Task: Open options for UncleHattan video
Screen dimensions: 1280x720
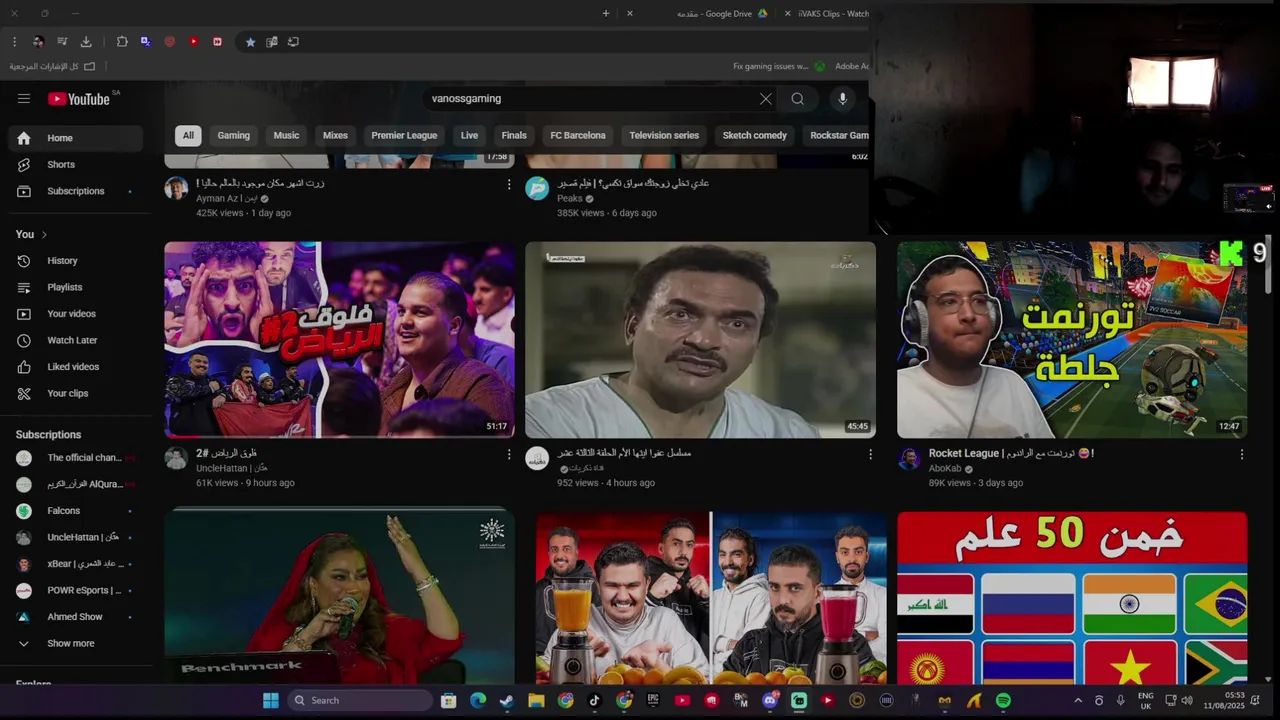Action: pos(509,454)
